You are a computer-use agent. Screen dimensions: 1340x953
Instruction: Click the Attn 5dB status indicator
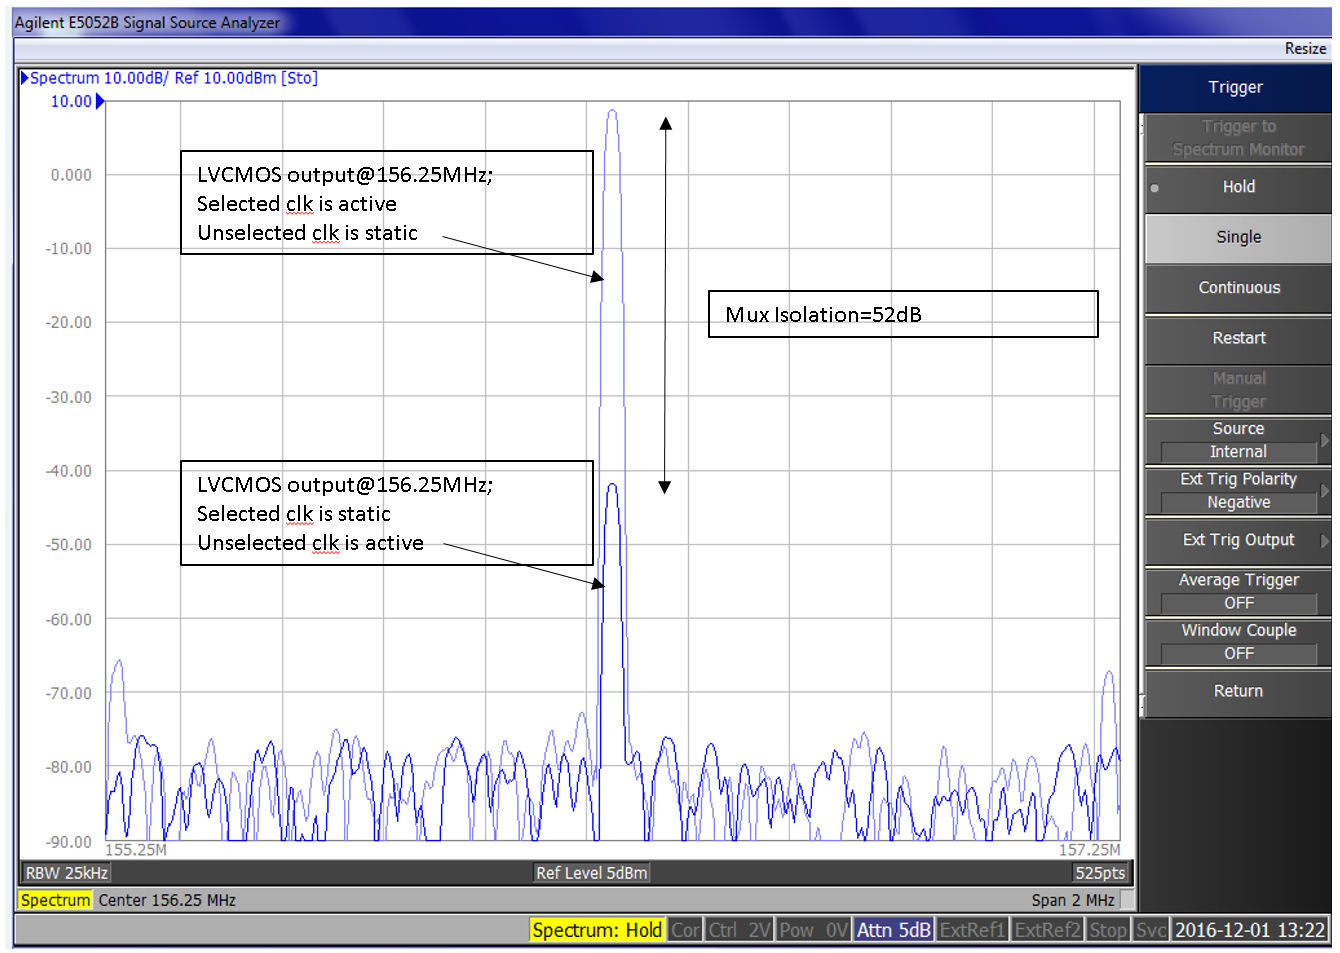(893, 929)
